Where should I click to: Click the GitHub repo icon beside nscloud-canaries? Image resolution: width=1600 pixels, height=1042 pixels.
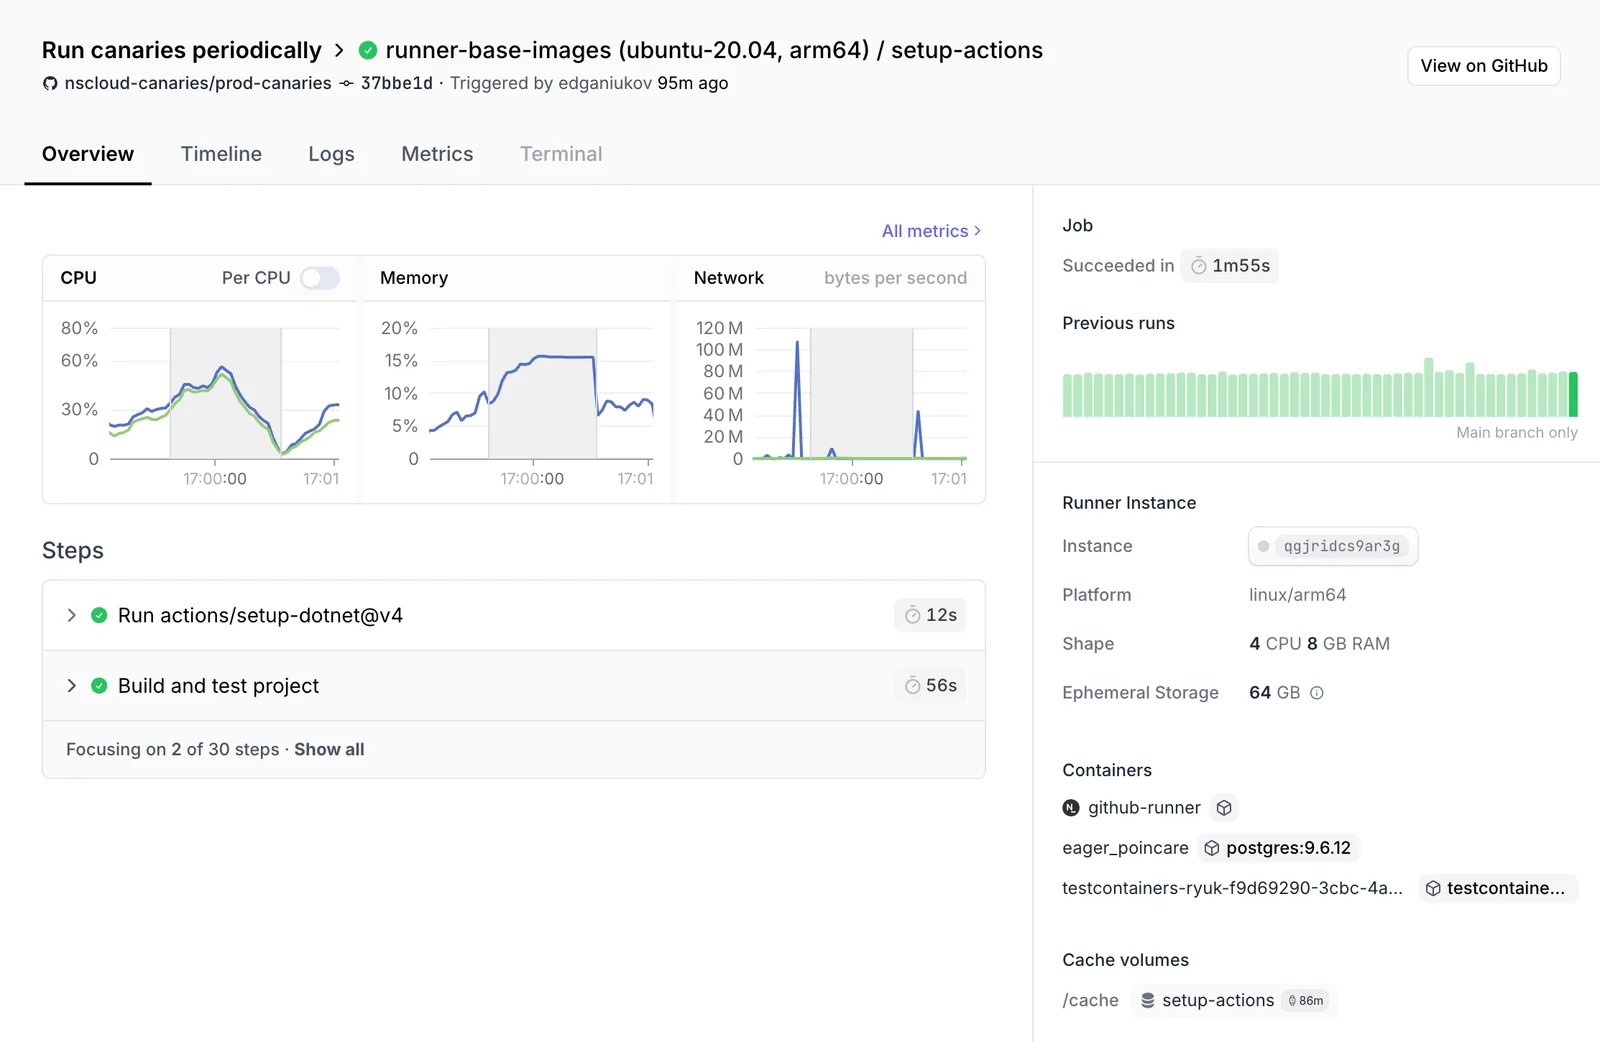point(50,83)
